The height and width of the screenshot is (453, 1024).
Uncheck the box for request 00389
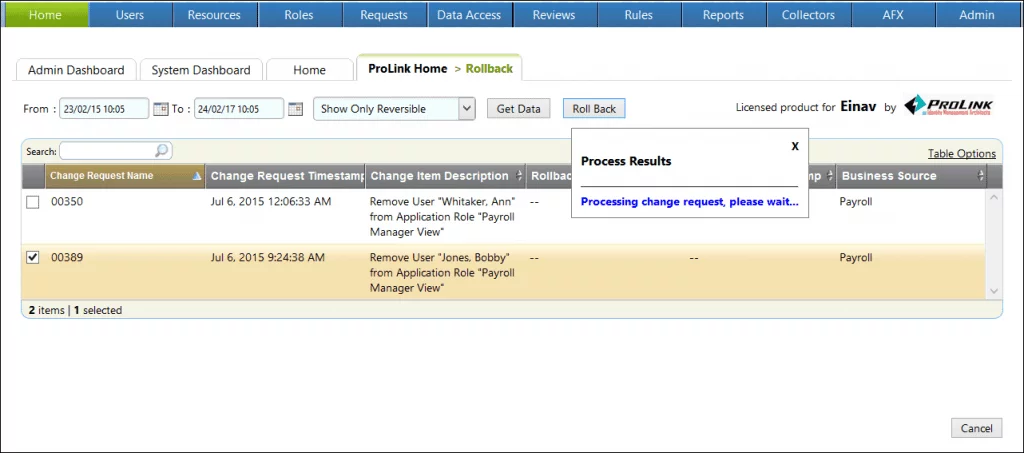point(33,258)
